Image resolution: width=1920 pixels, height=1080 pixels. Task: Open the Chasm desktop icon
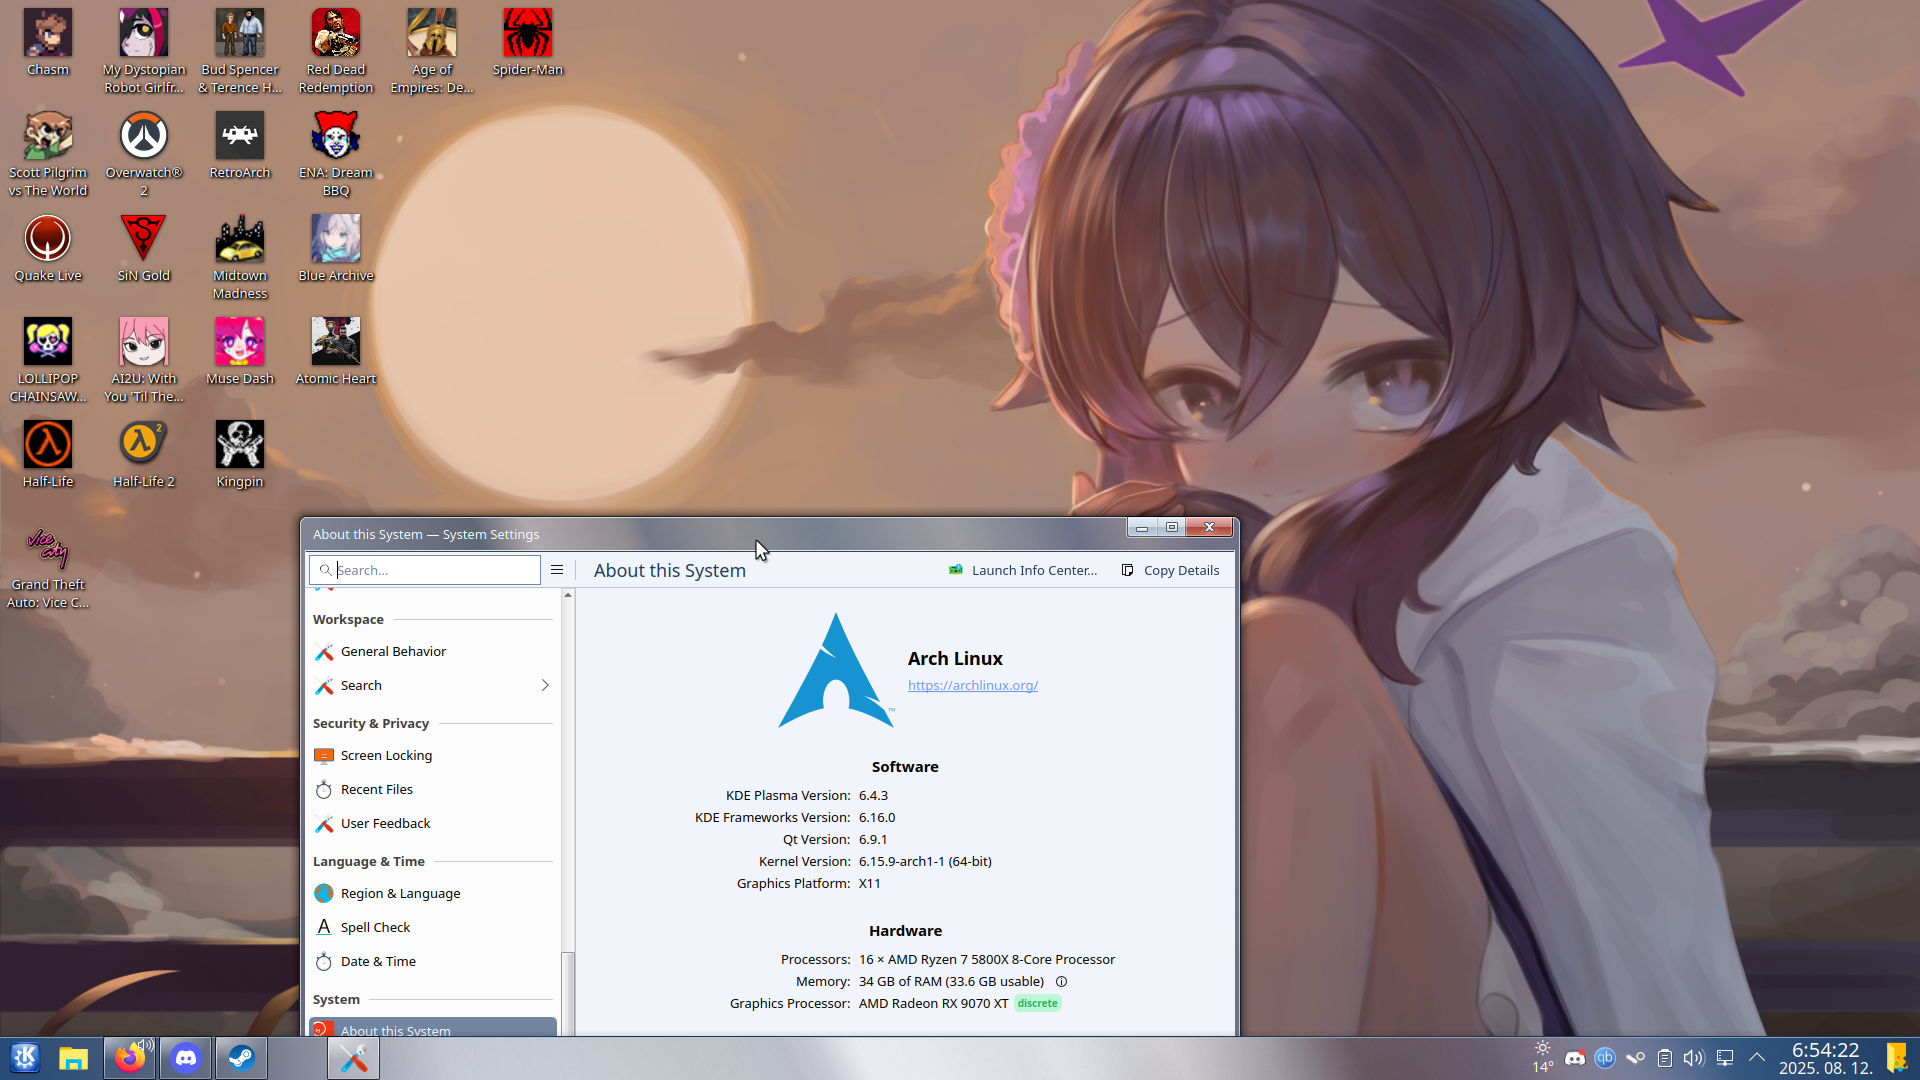pos(48,42)
